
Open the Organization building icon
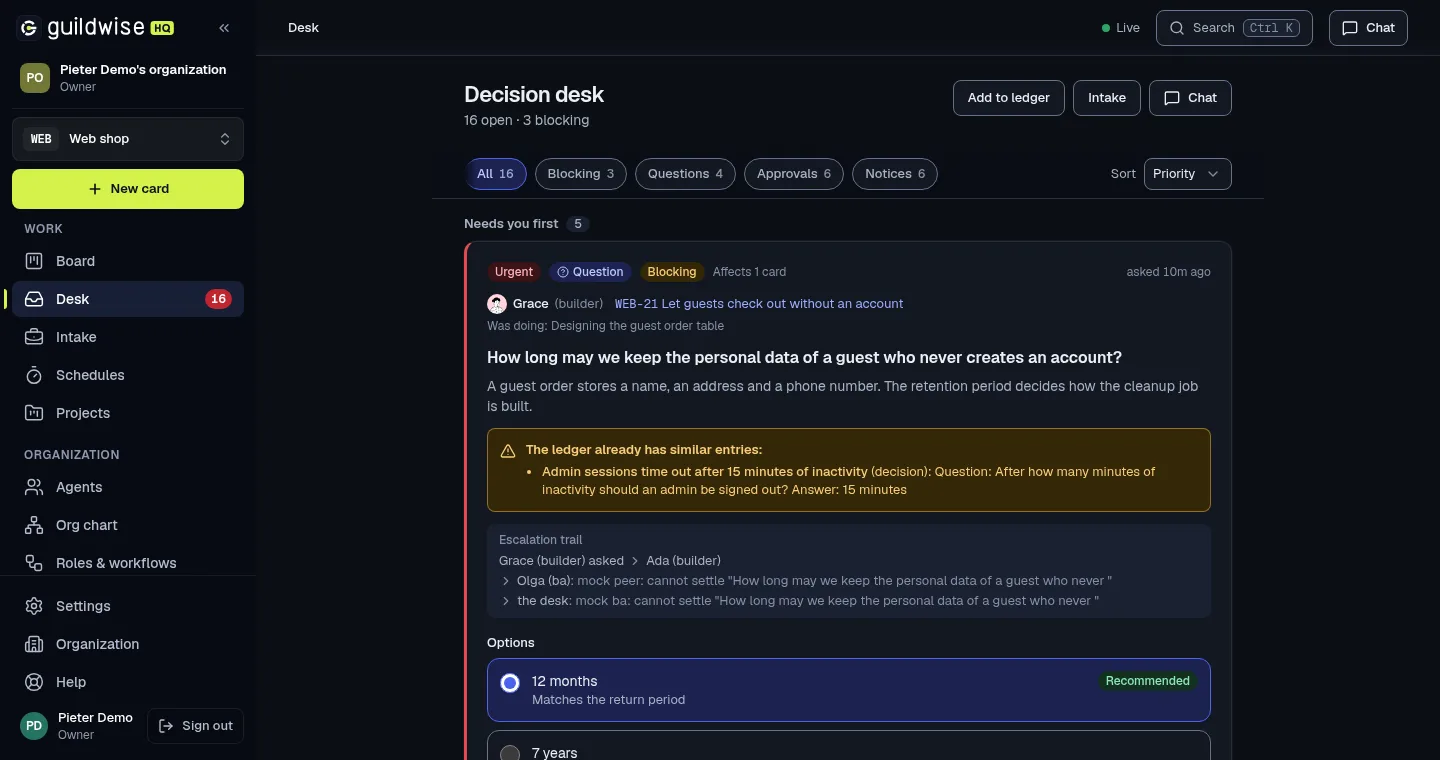coord(34,644)
